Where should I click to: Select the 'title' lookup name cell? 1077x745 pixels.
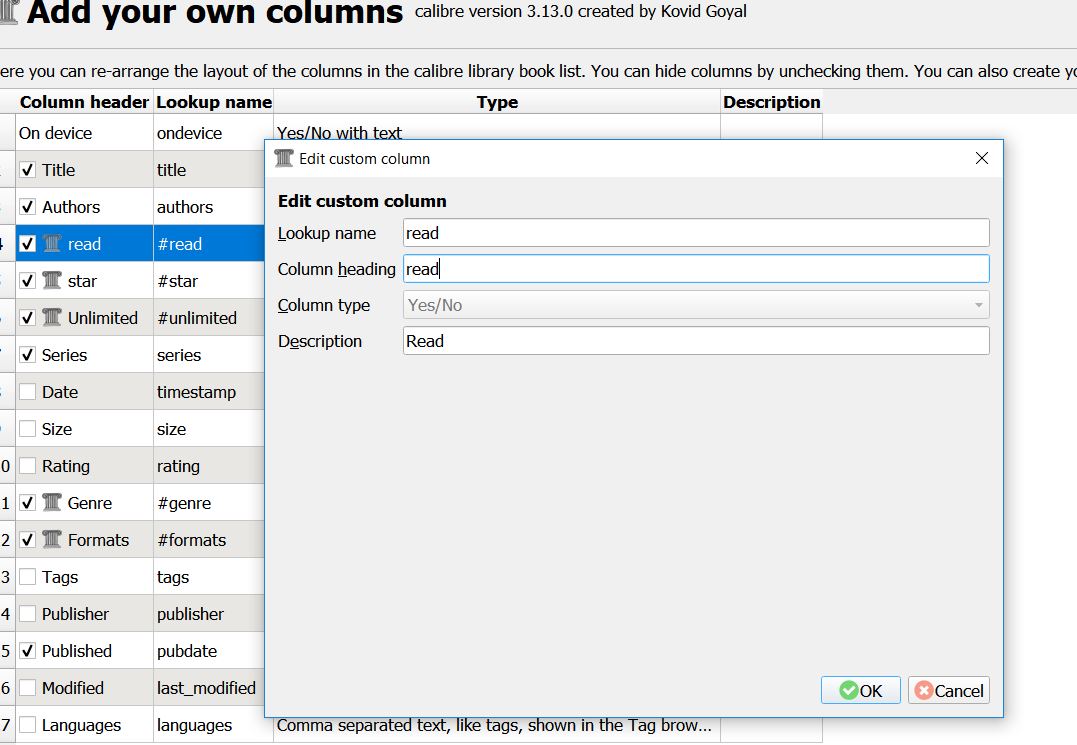click(x=209, y=170)
